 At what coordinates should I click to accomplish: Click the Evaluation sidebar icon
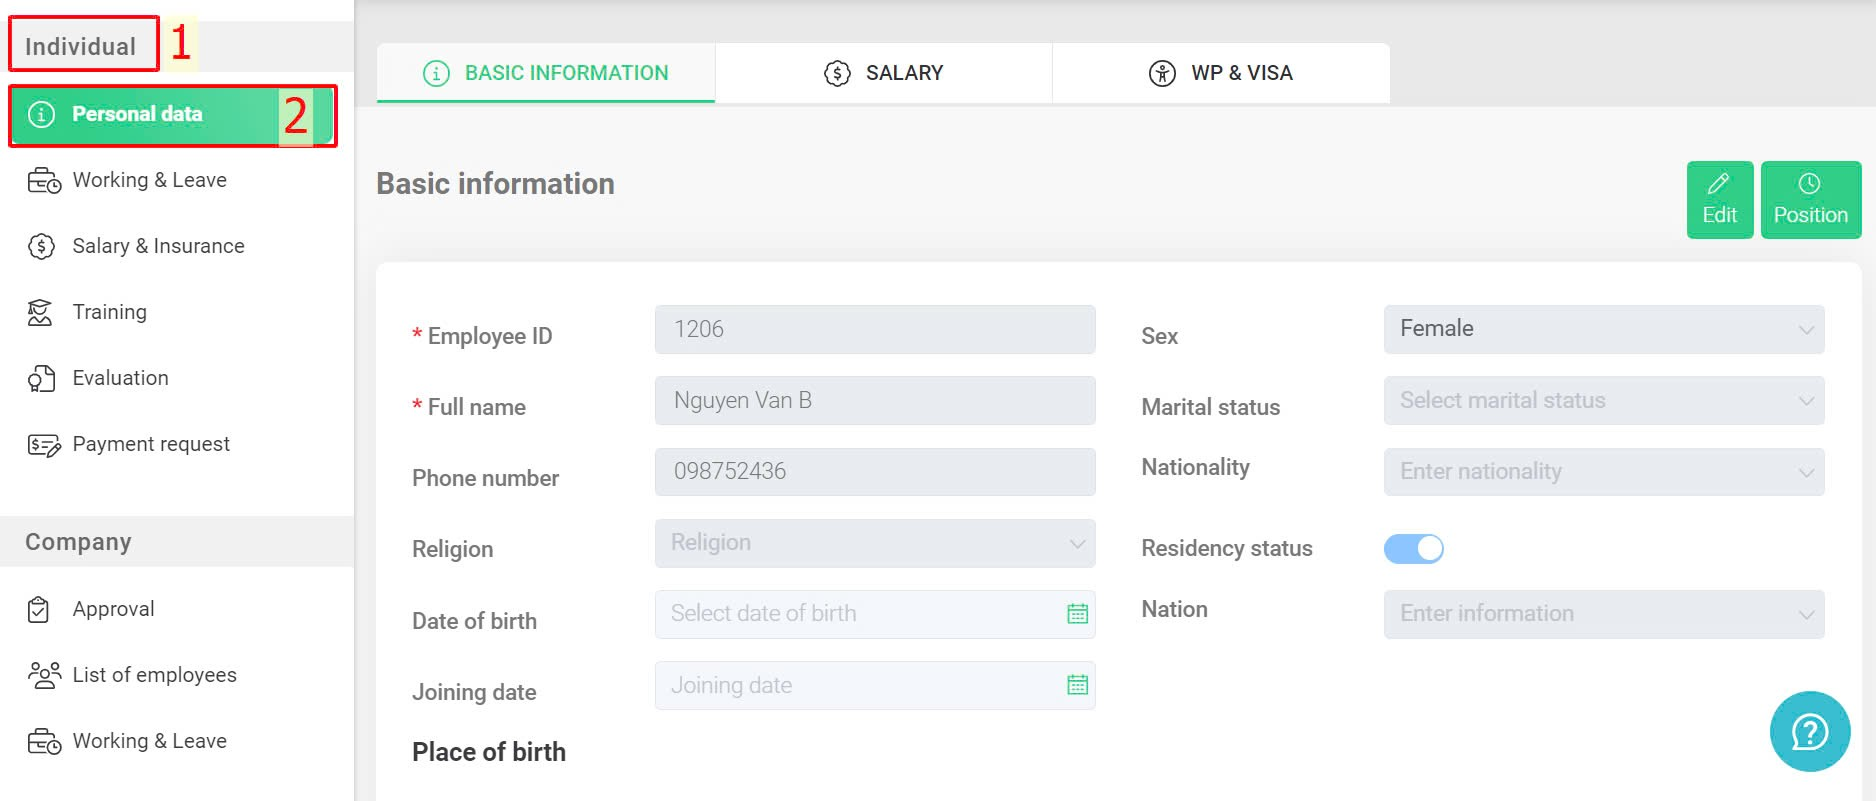coord(41,378)
